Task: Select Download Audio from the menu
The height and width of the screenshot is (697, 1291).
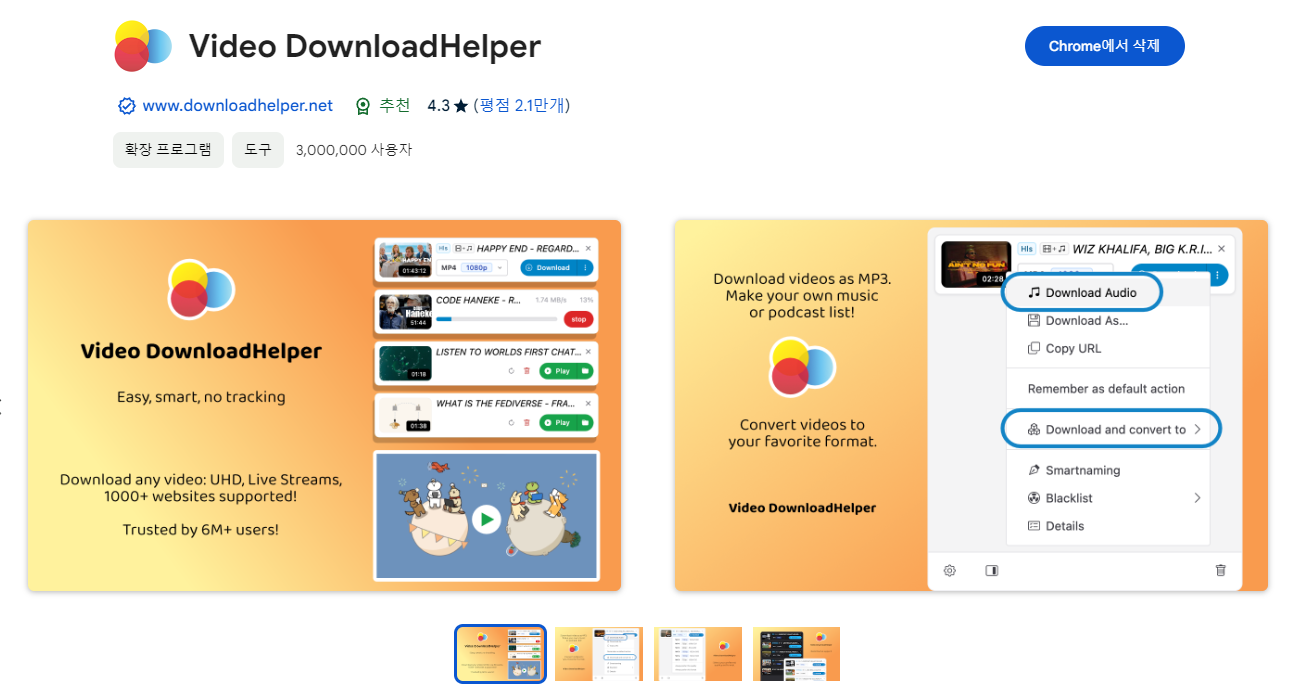Action: coord(1082,293)
